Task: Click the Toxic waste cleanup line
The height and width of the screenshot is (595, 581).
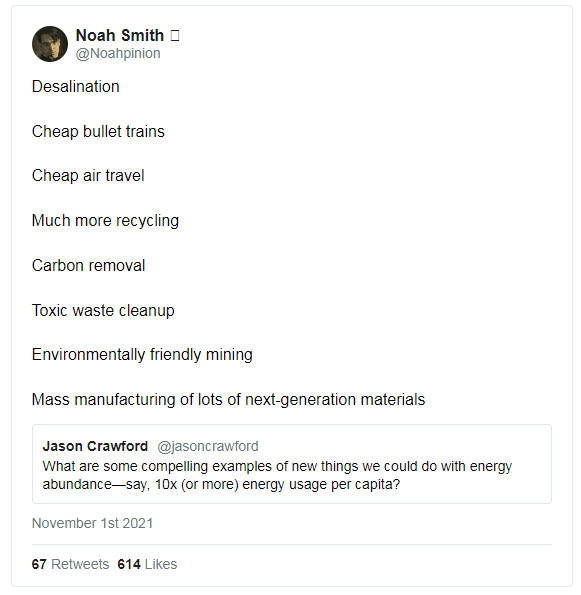Action: click(103, 310)
